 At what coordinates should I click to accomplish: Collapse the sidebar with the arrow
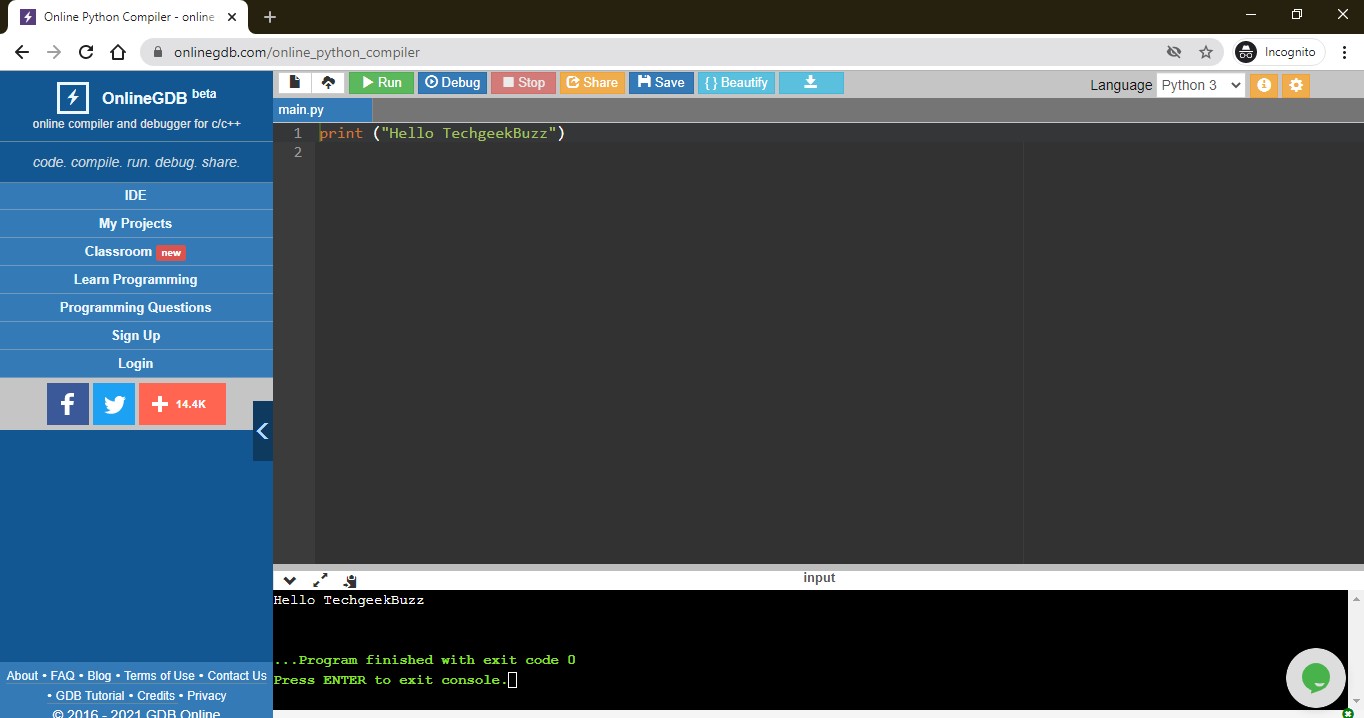262,431
